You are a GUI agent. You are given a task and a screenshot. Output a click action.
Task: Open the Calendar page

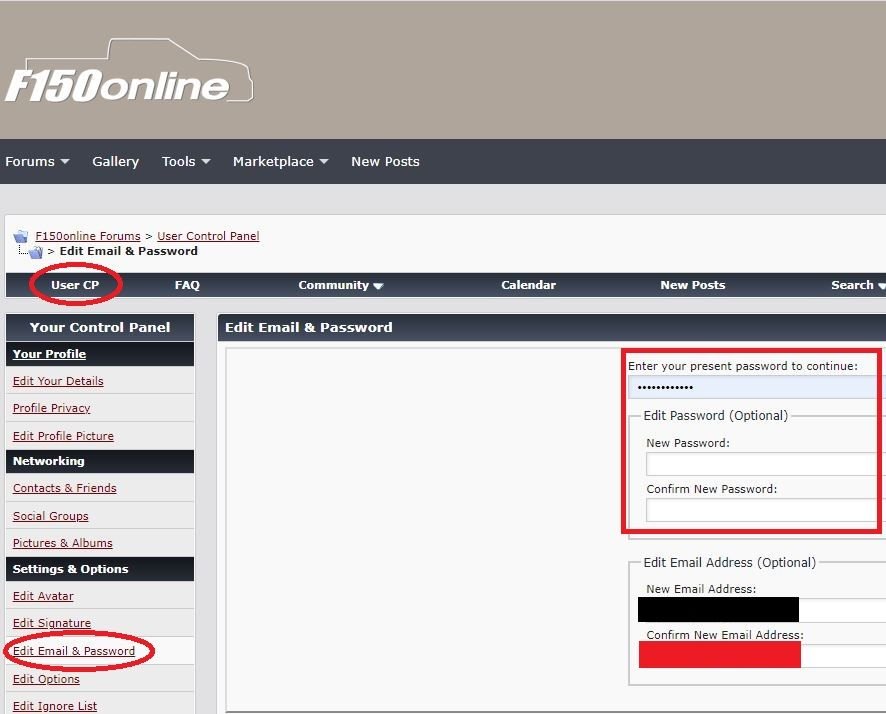(x=528, y=285)
